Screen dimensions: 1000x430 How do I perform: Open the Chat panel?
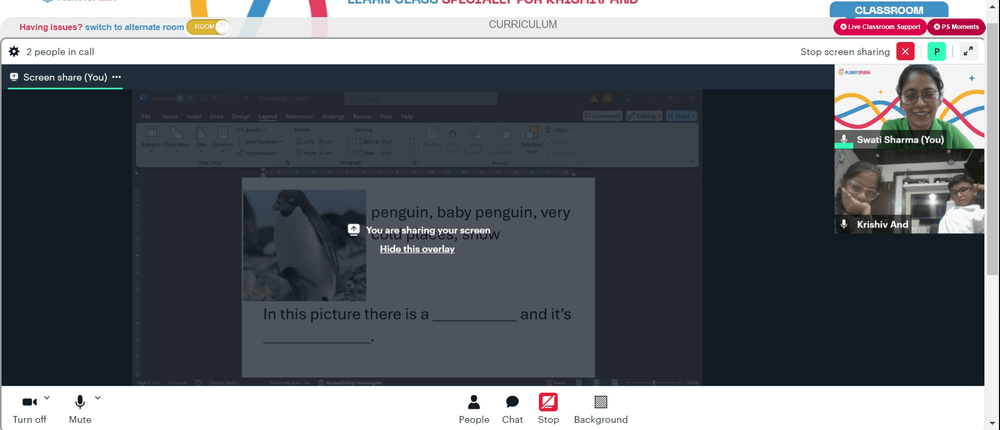click(x=512, y=410)
